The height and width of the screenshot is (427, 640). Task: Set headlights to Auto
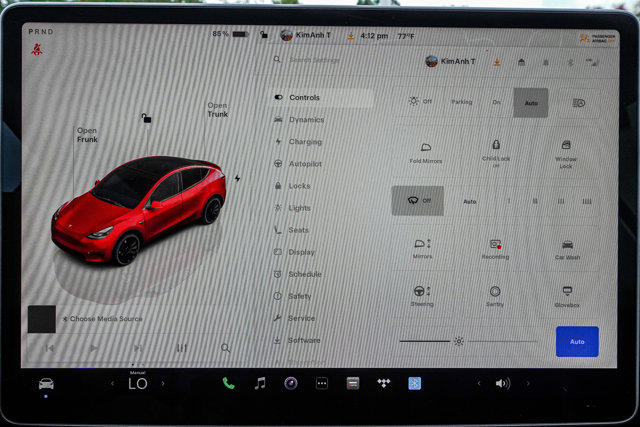coord(531,103)
